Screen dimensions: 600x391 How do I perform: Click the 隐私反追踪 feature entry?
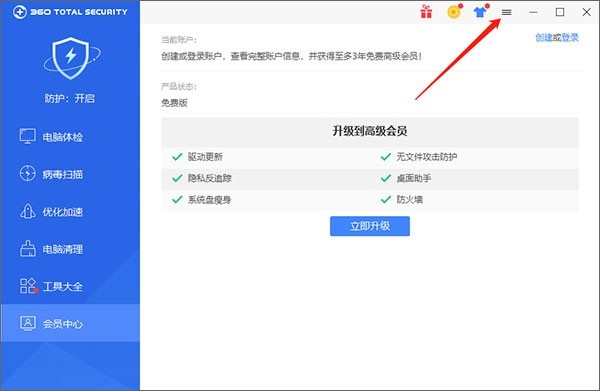210,178
